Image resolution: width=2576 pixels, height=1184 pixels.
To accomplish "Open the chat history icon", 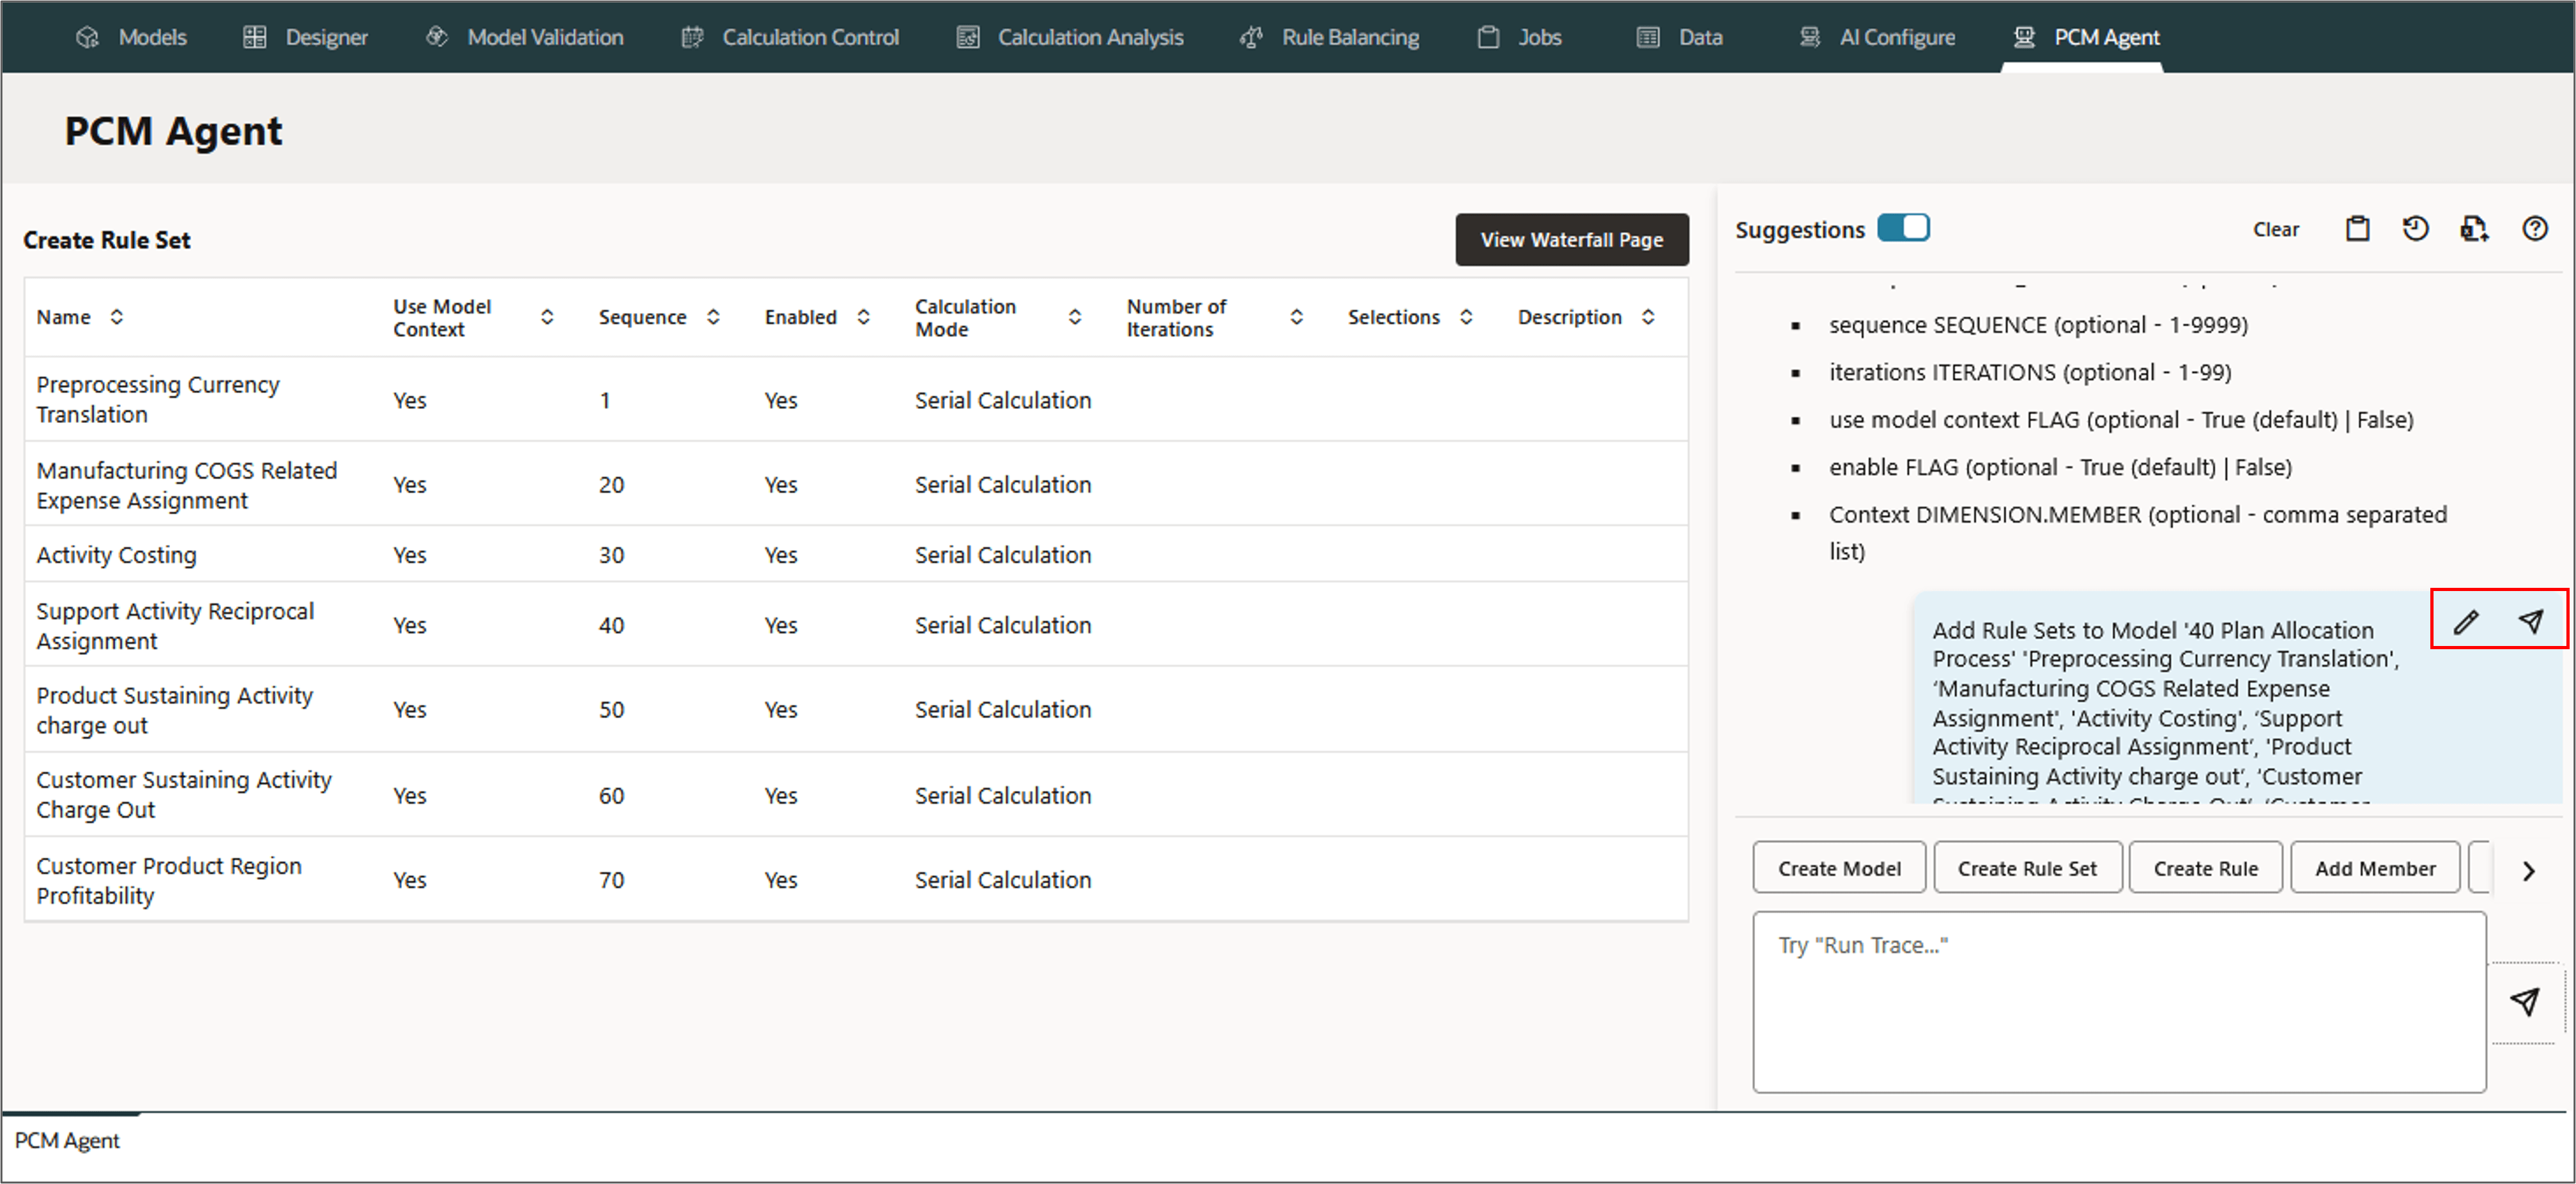I will pos(2415,229).
